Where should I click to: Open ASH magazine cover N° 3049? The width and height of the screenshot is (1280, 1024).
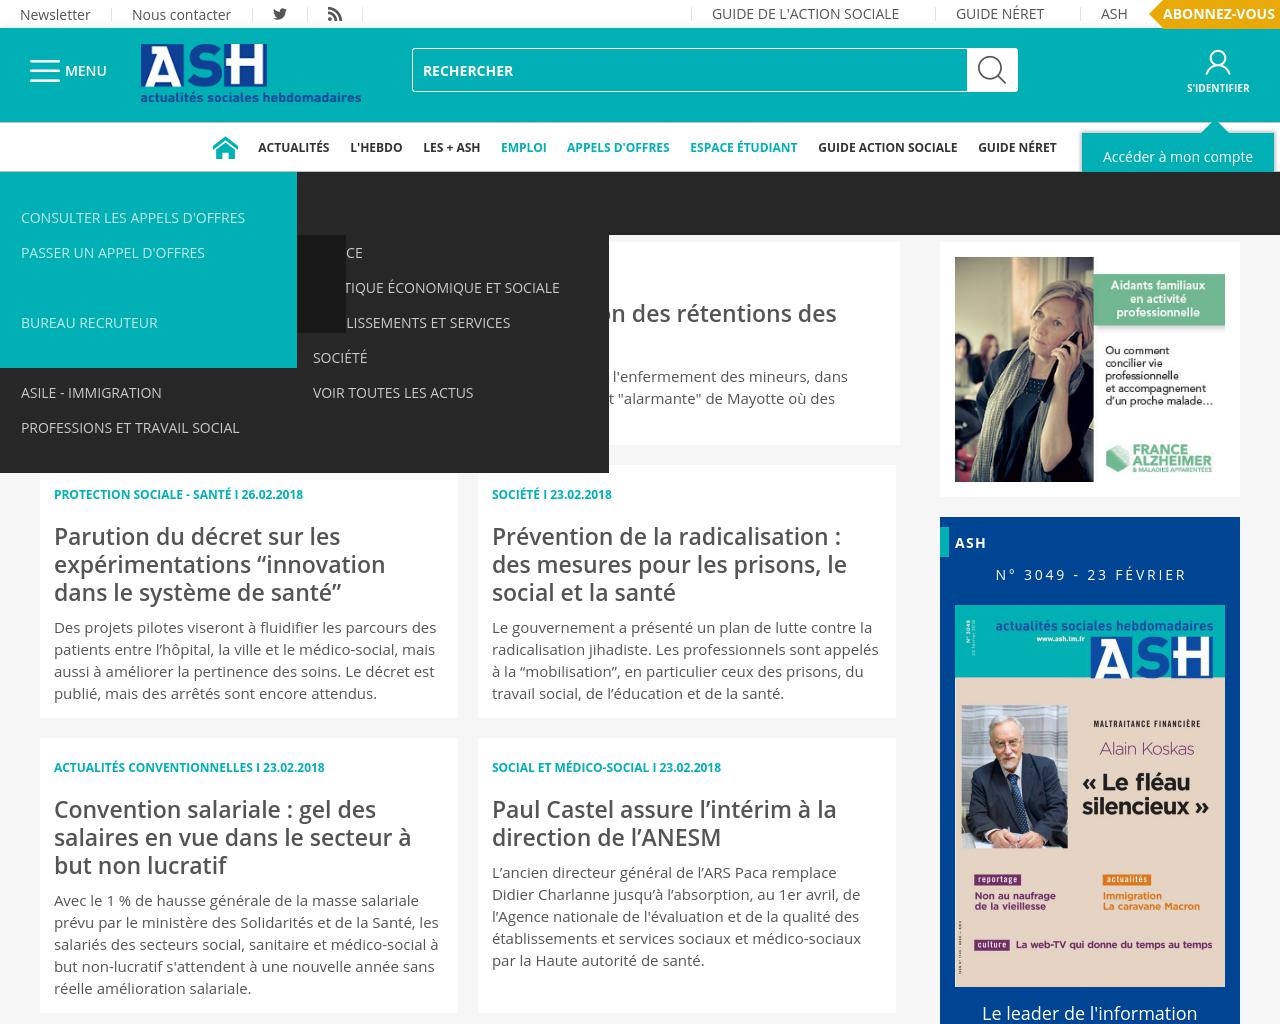pos(1089,795)
